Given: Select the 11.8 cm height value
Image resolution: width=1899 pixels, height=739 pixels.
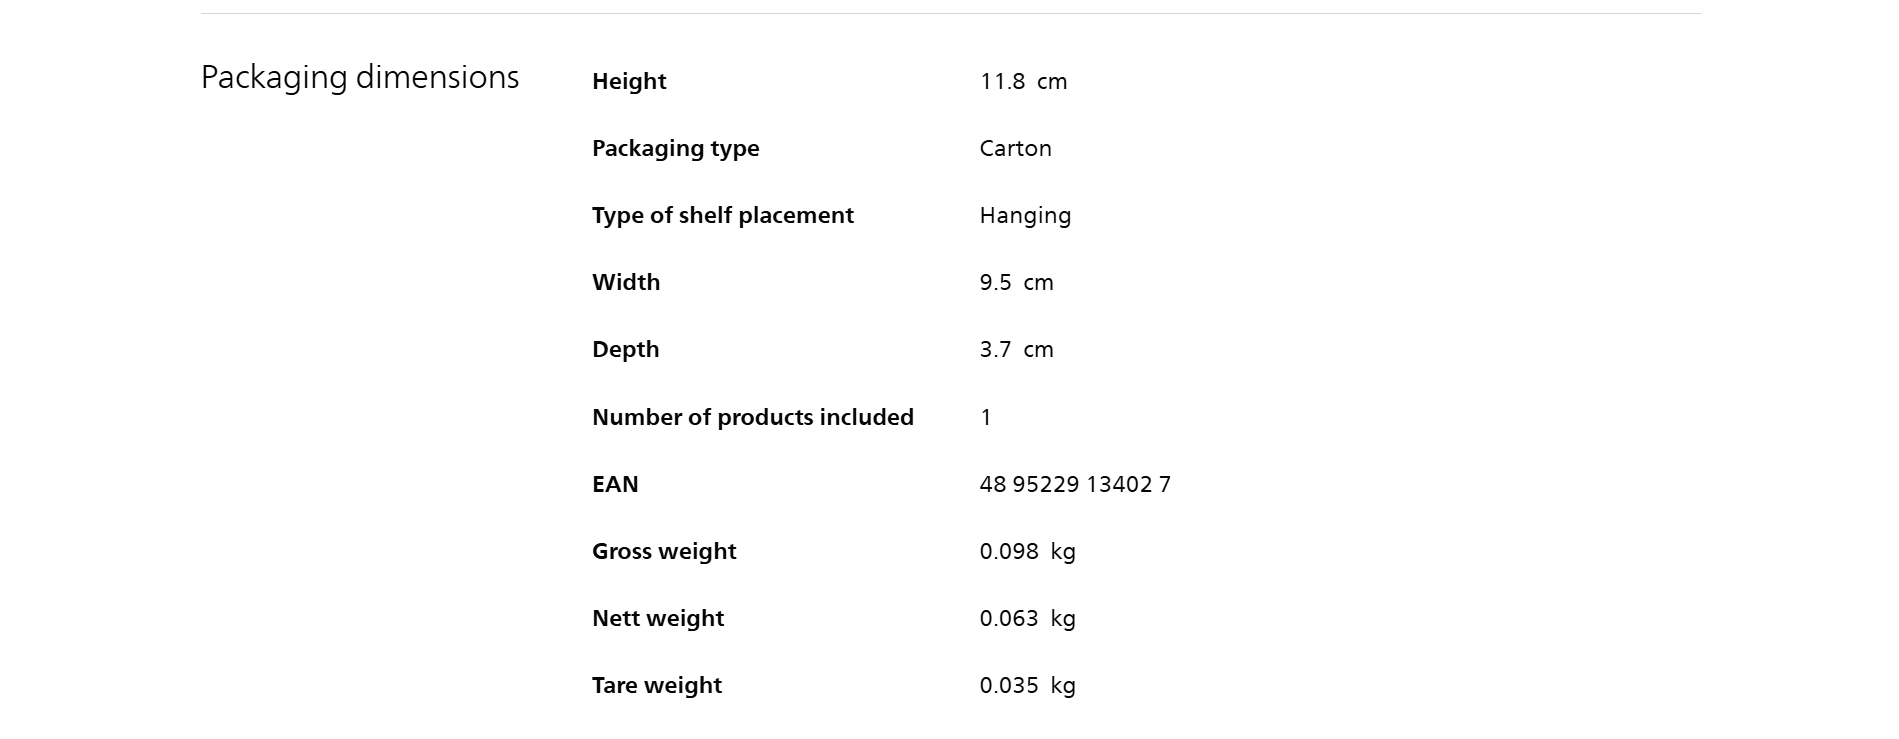Looking at the screenshot, I should pos(1023,81).
